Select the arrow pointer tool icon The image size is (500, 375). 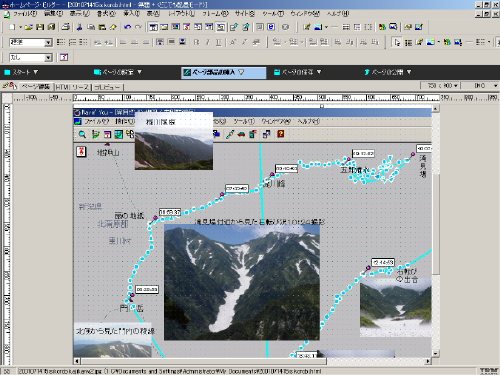coord(397,42)
